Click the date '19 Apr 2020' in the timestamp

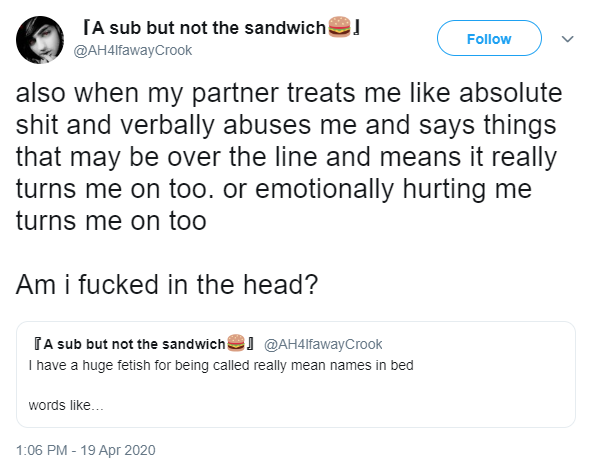point(118,450)
